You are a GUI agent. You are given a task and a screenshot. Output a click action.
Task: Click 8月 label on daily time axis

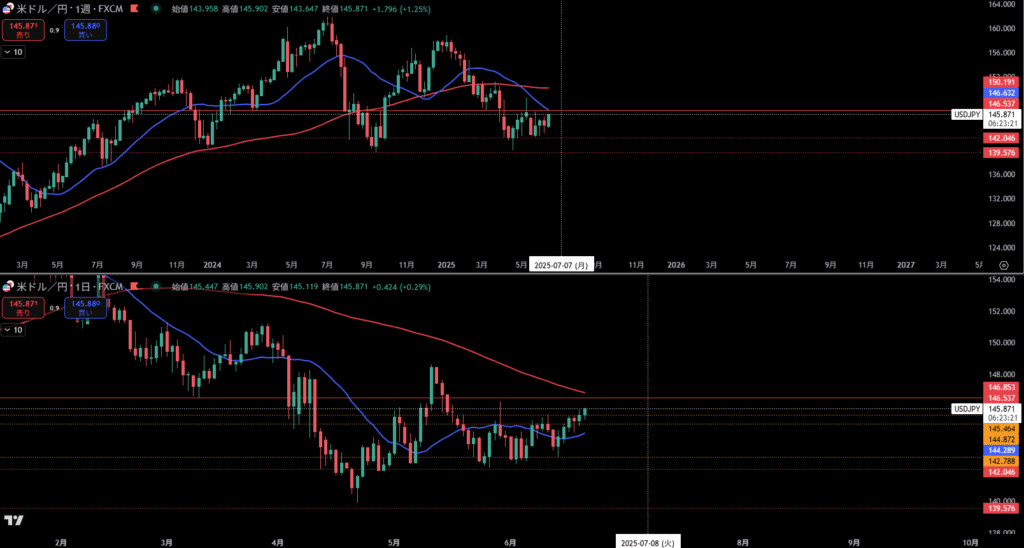(x=742, y=542)
